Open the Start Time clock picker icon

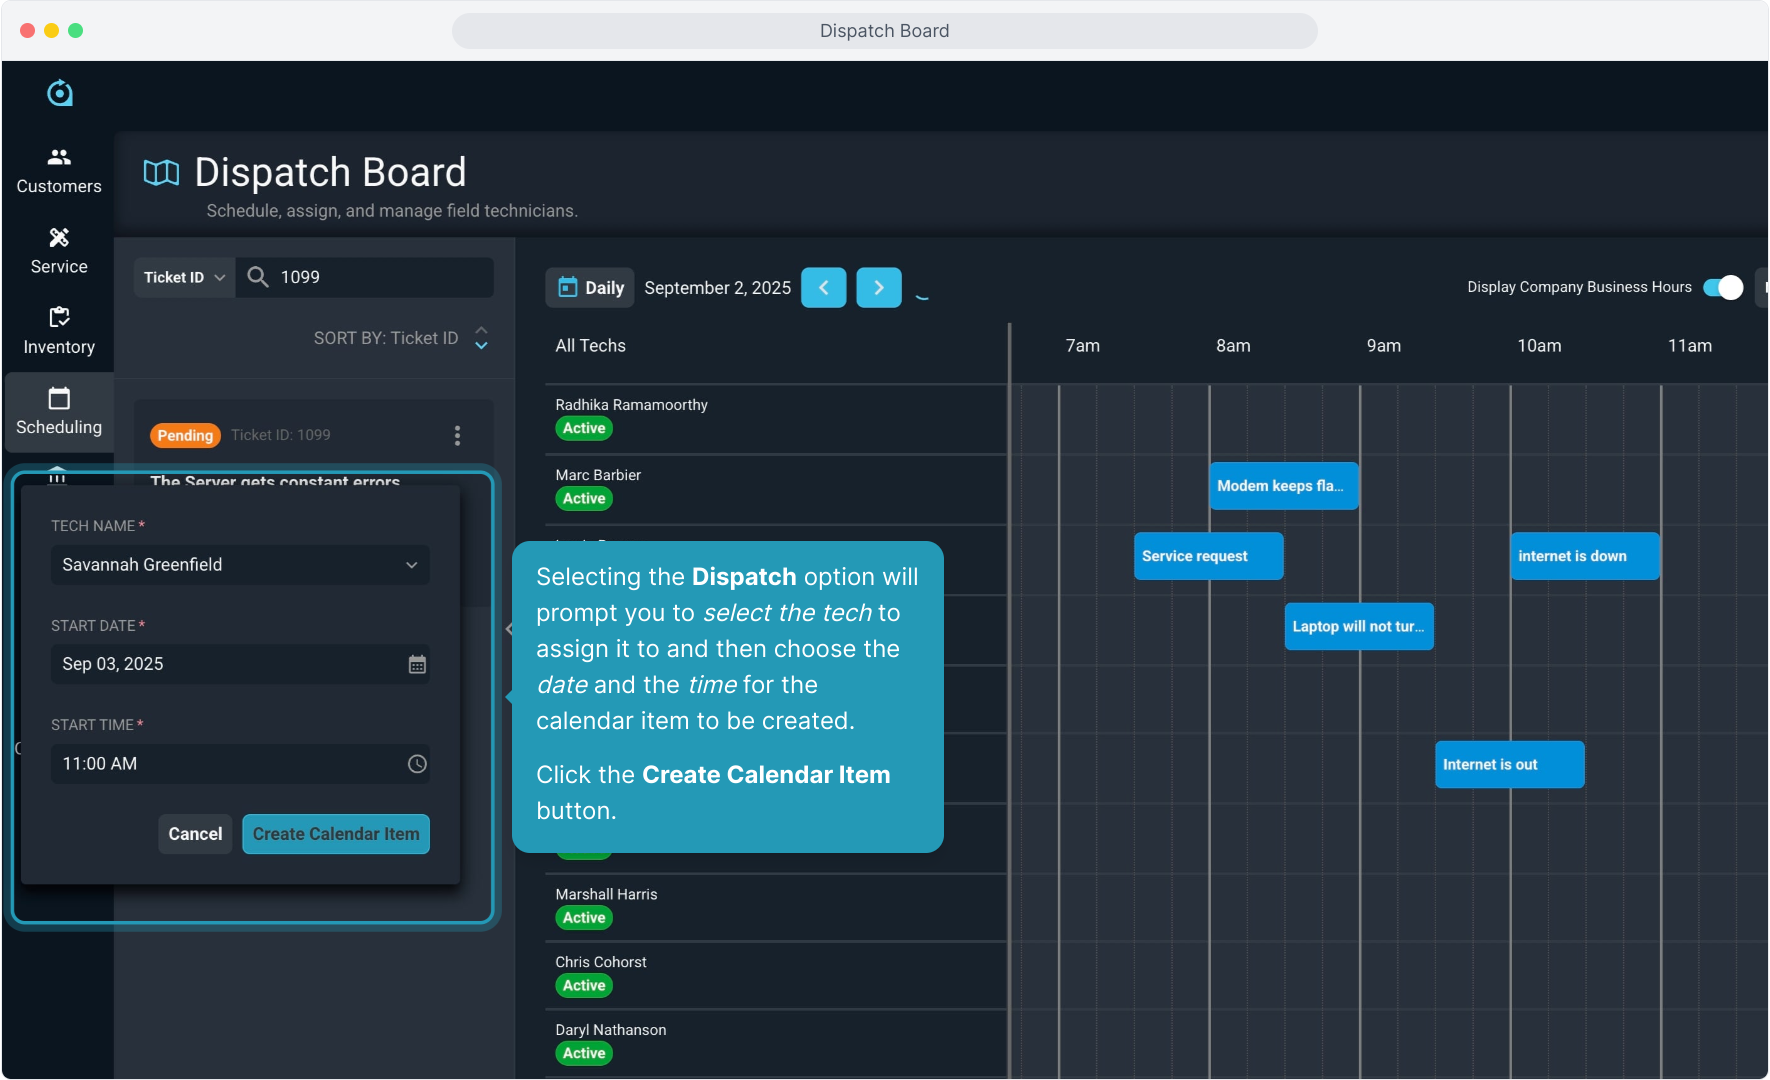pyautogui.click(x=417, y=764)
